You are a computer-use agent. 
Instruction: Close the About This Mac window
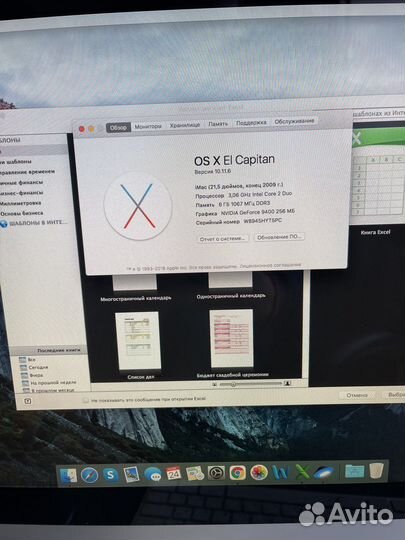82,129
